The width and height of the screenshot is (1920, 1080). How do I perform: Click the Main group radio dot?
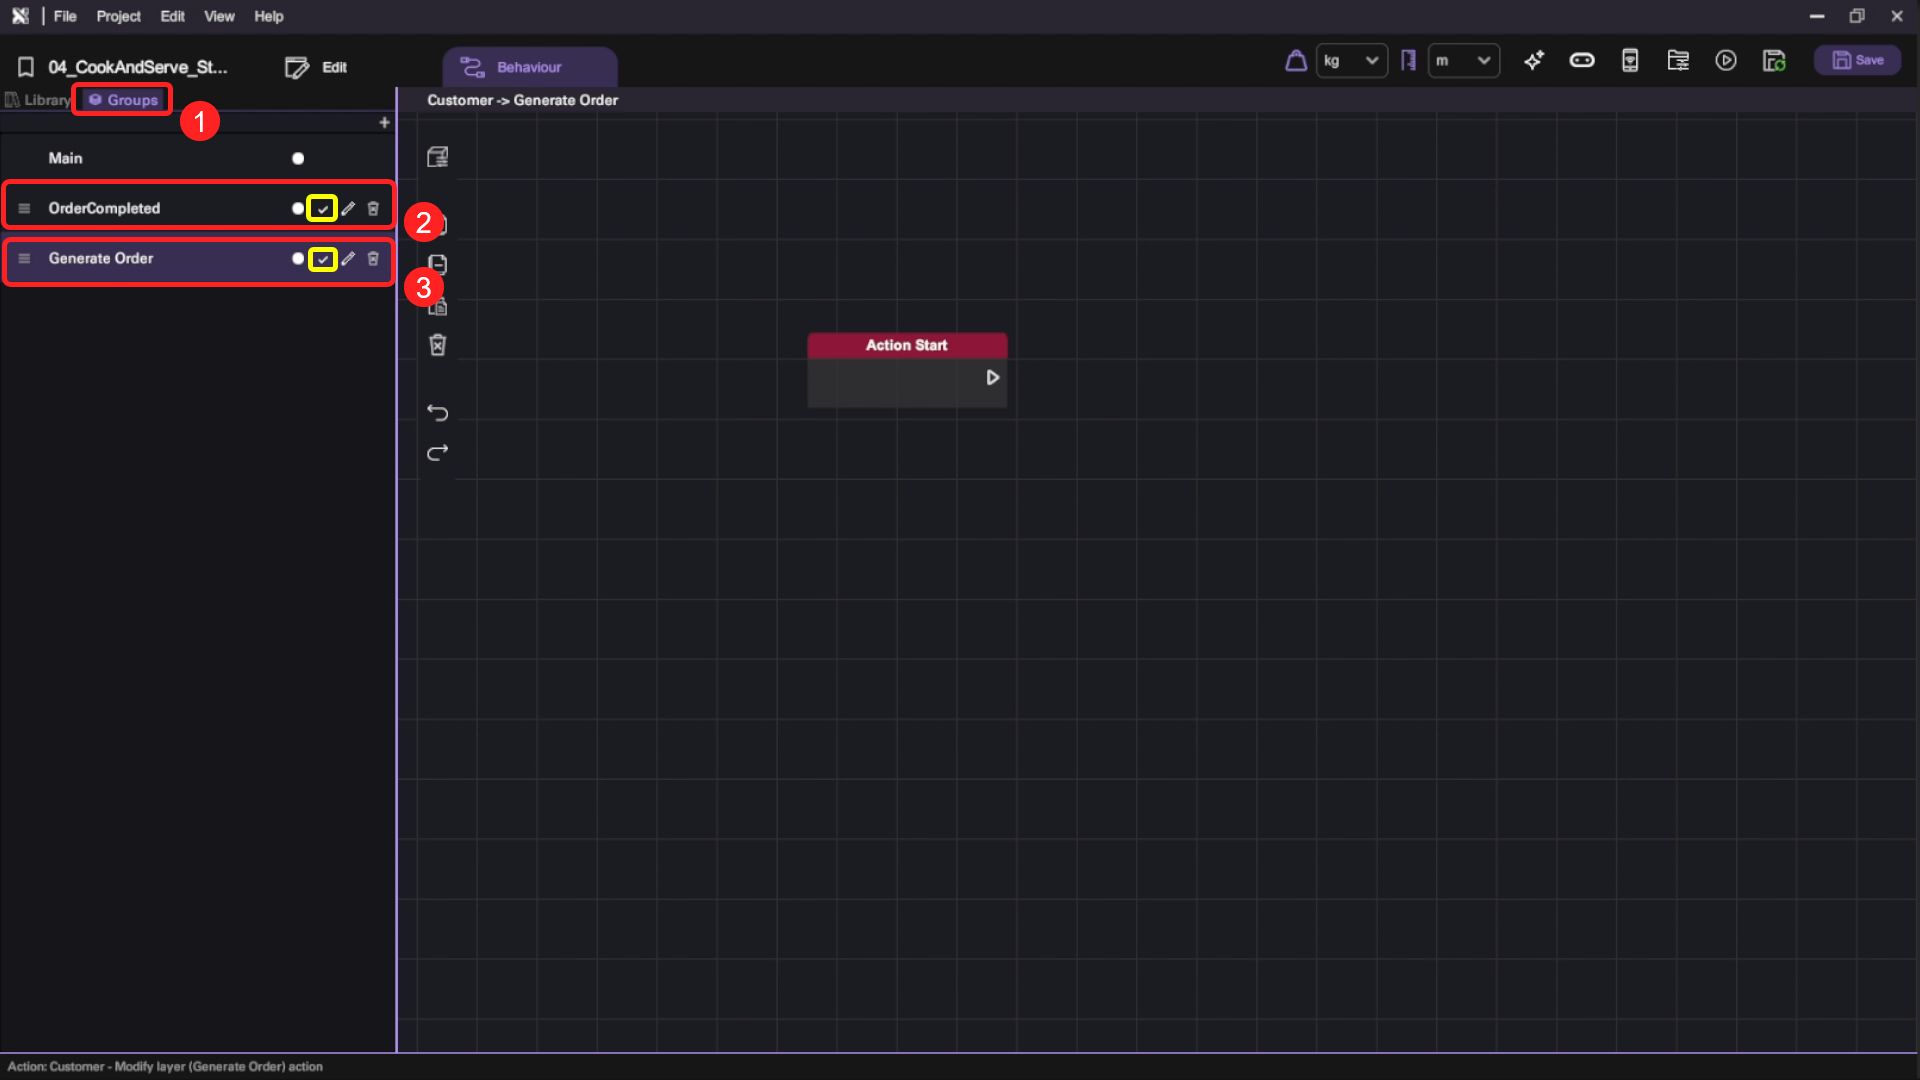(297, 158)
